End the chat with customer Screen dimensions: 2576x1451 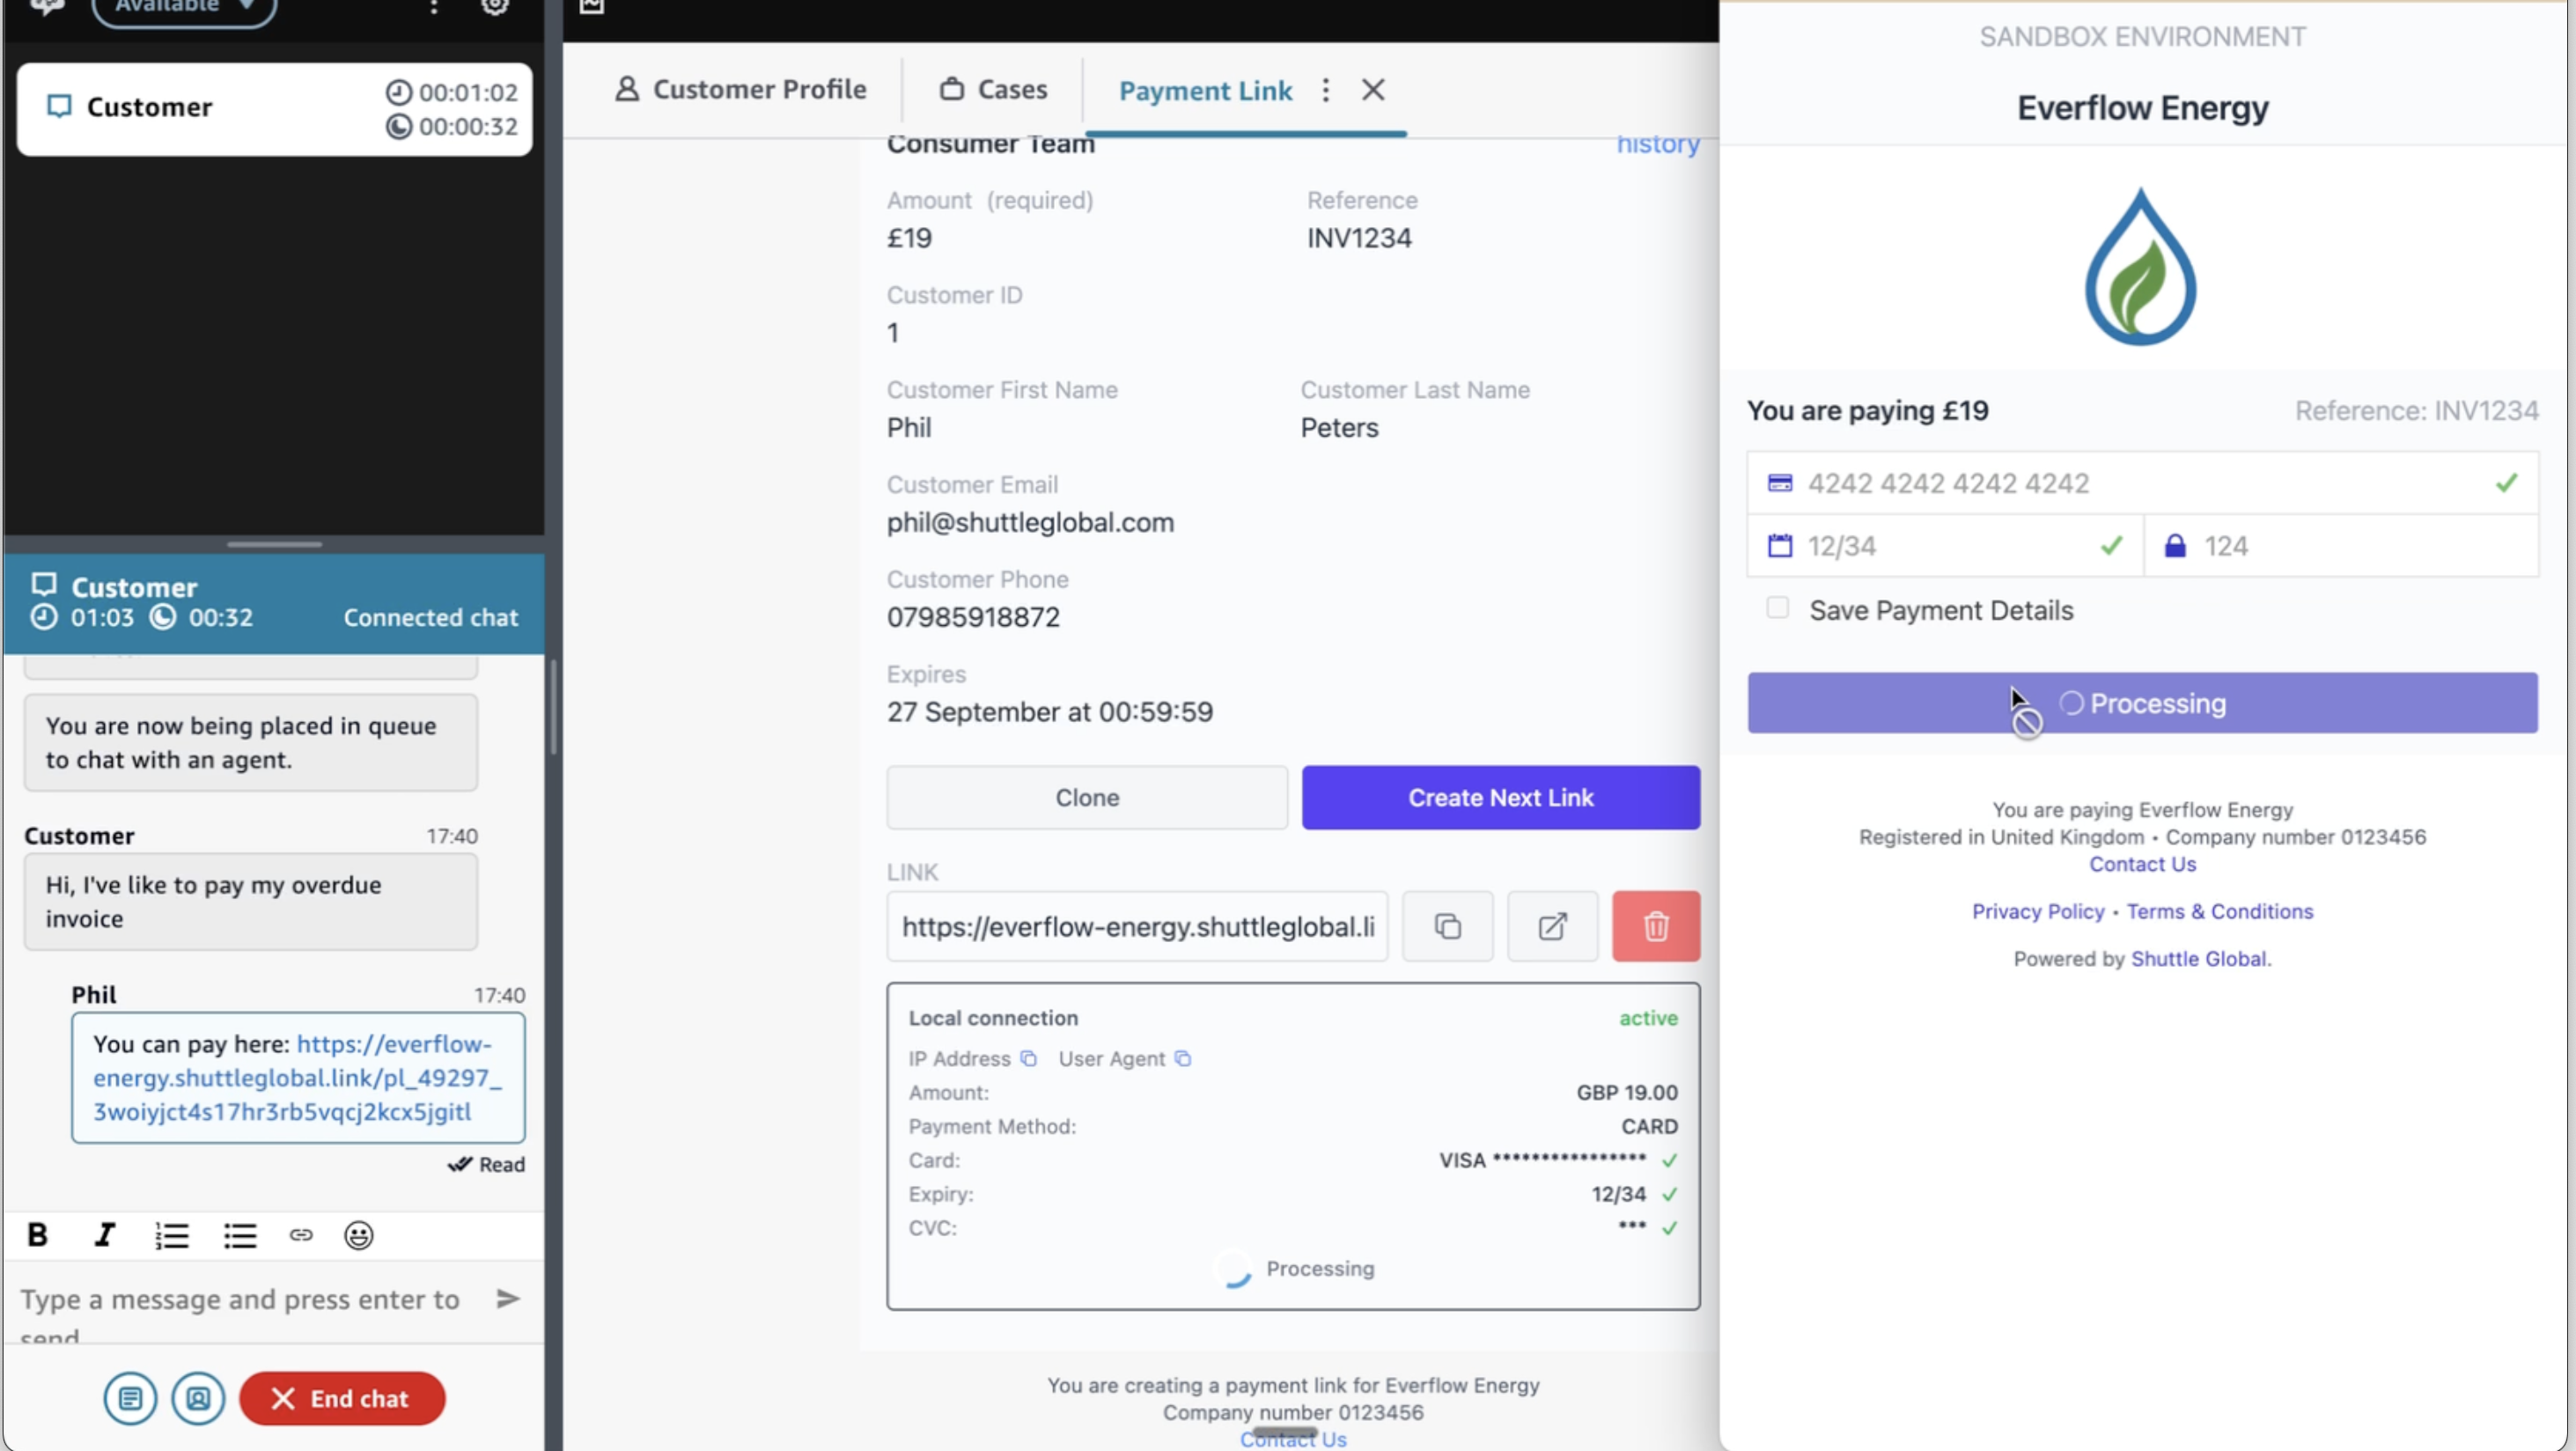tap(342, 1398)
